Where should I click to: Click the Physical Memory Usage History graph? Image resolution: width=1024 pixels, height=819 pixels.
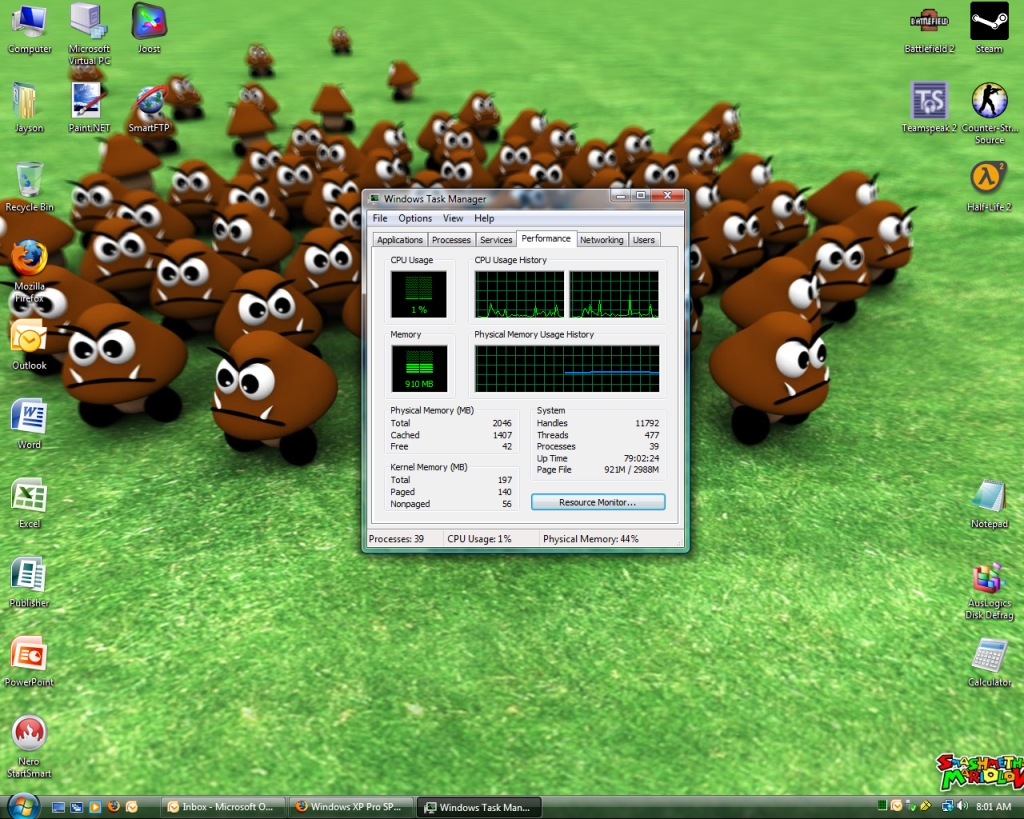[x=567, y=368]
